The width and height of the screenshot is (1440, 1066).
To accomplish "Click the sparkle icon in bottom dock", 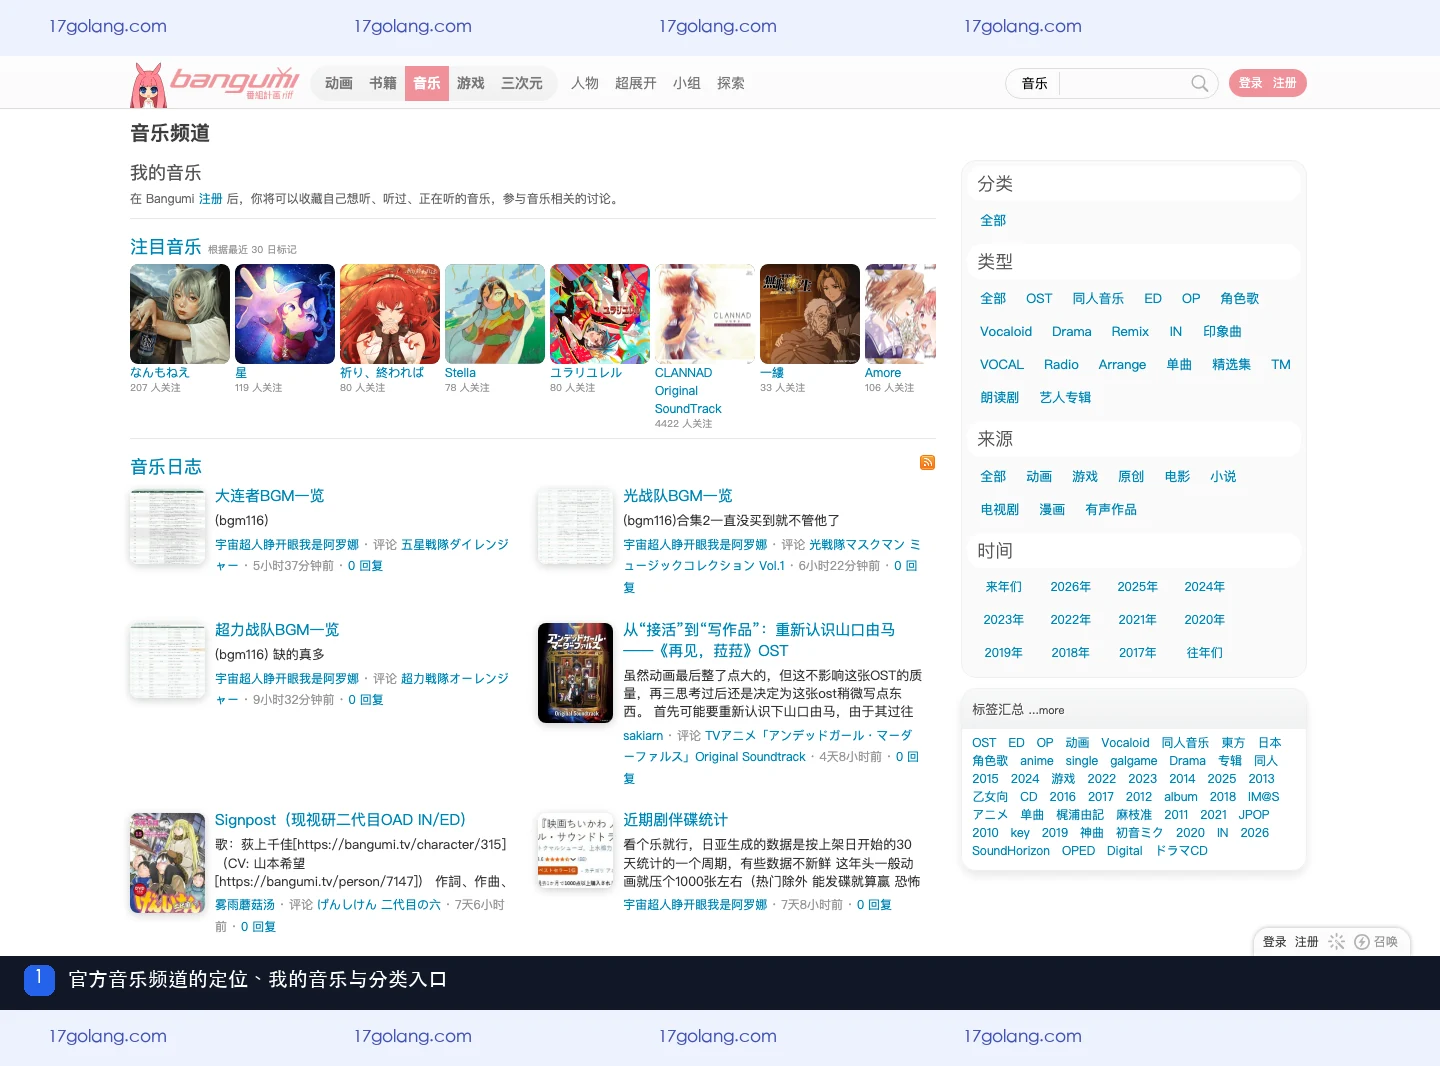I will [1336, 942].
